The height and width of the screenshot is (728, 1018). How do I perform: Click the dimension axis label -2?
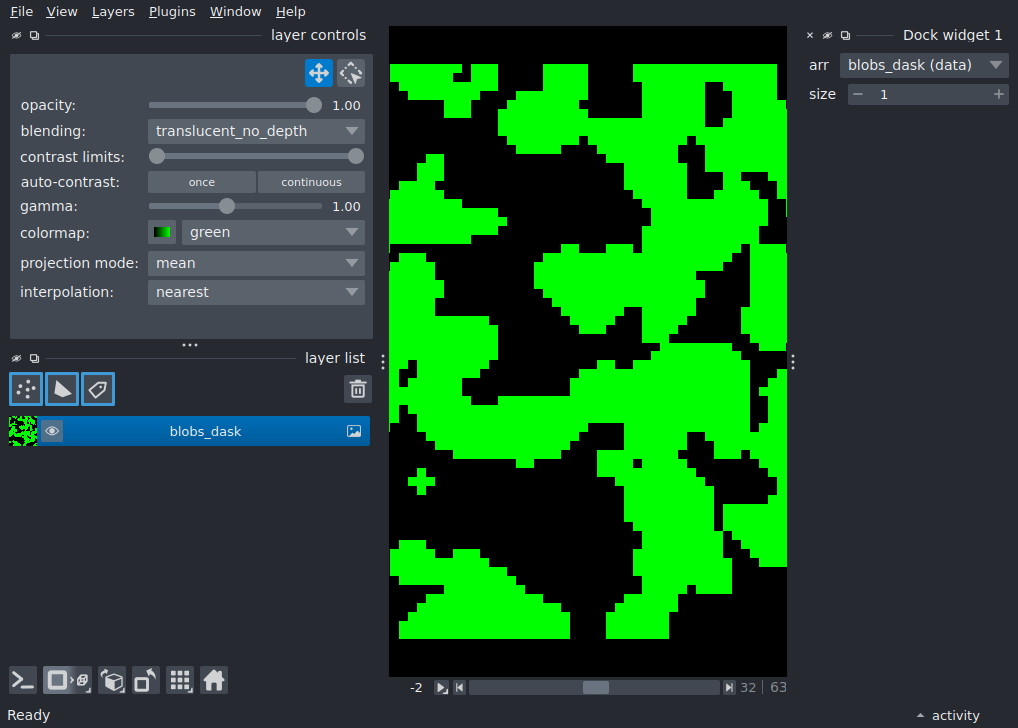point(416,687)
